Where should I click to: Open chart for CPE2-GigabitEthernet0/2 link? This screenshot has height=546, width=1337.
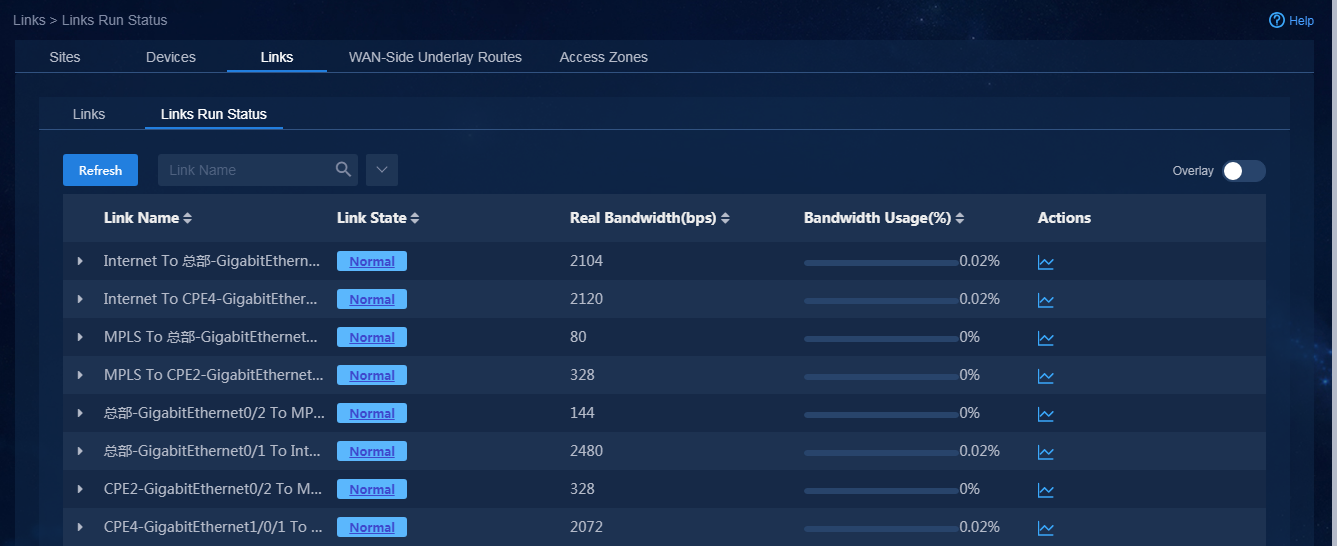tap(1046, 490)
